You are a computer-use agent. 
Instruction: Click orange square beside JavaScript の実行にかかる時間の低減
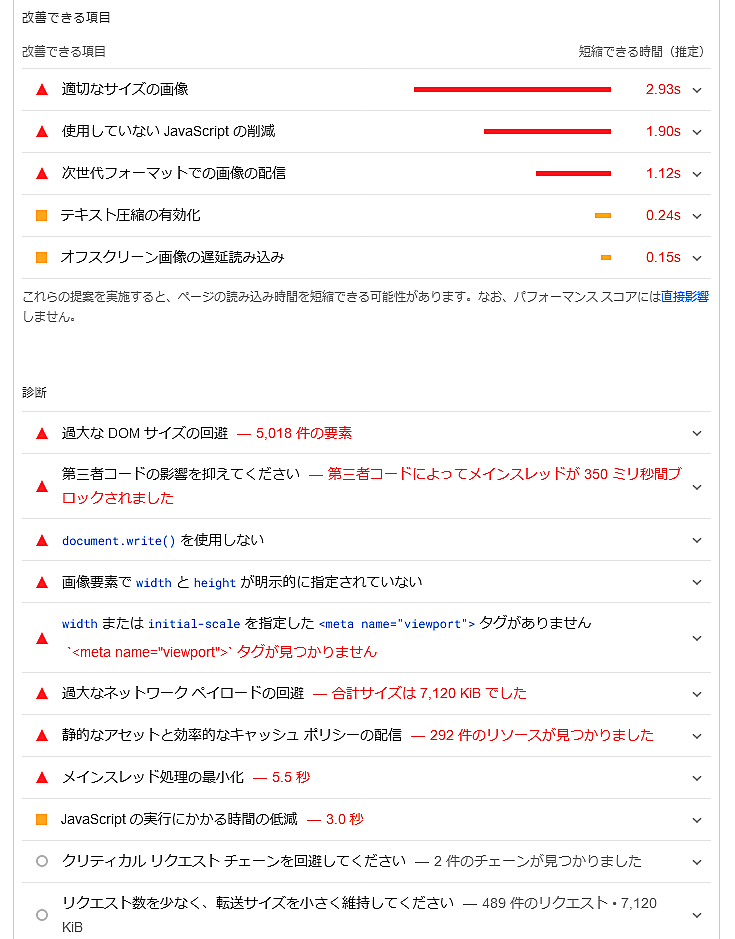pos(42,819)
